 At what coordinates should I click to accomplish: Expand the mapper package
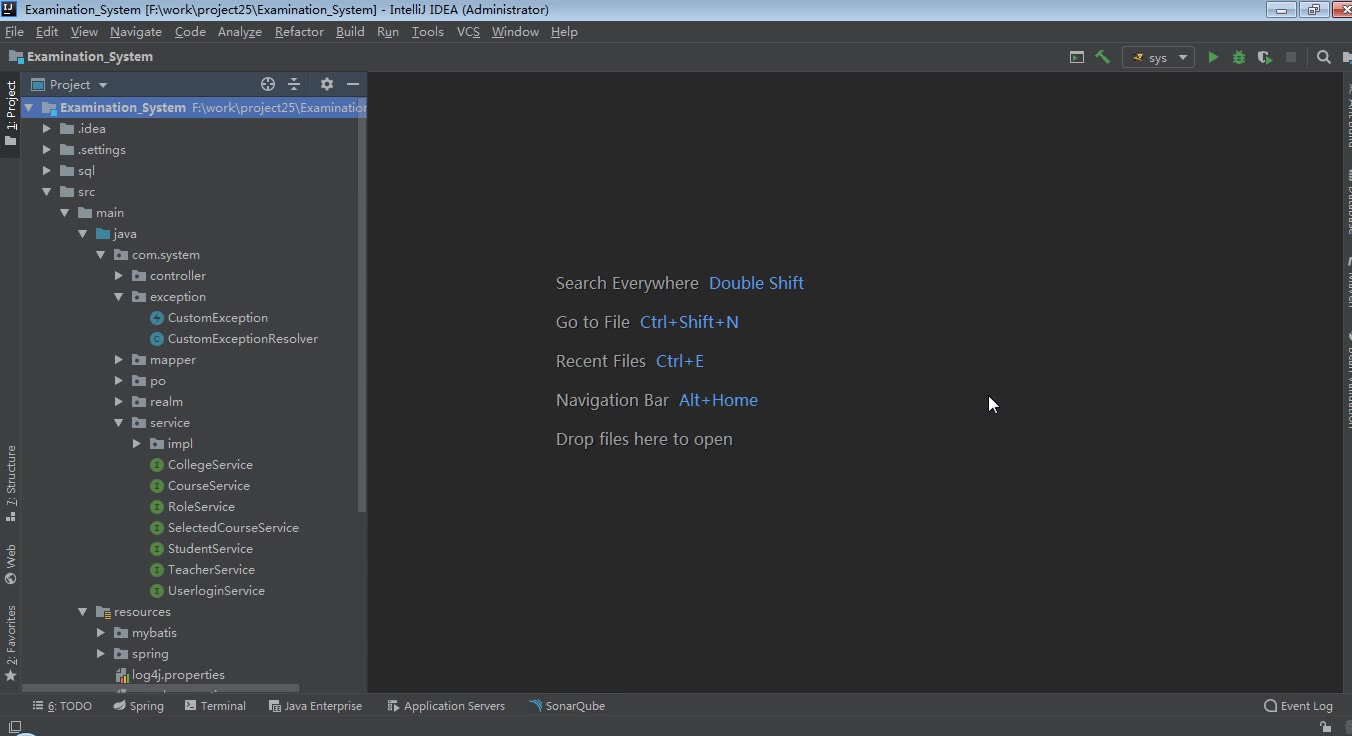(x=119, y=360)
